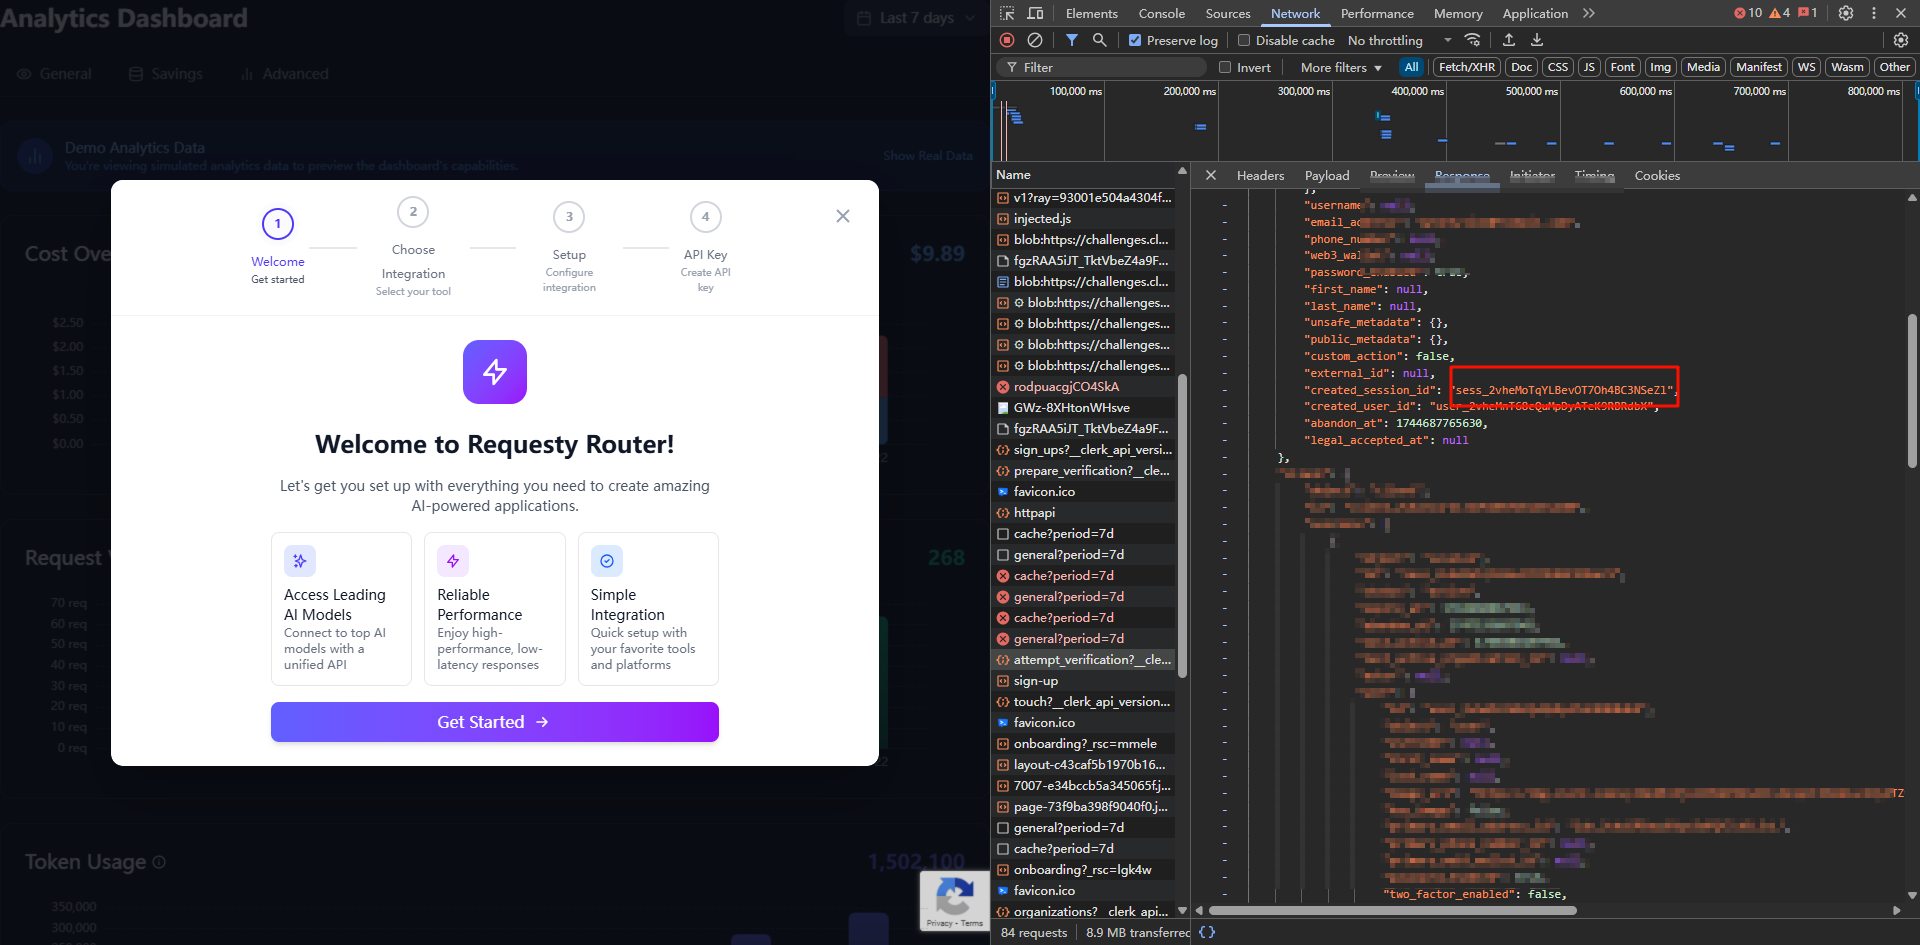The width and height of the screenshot is (1920, 945).
Task: Open the 4 warnings counter
Action: [1780, 13]
